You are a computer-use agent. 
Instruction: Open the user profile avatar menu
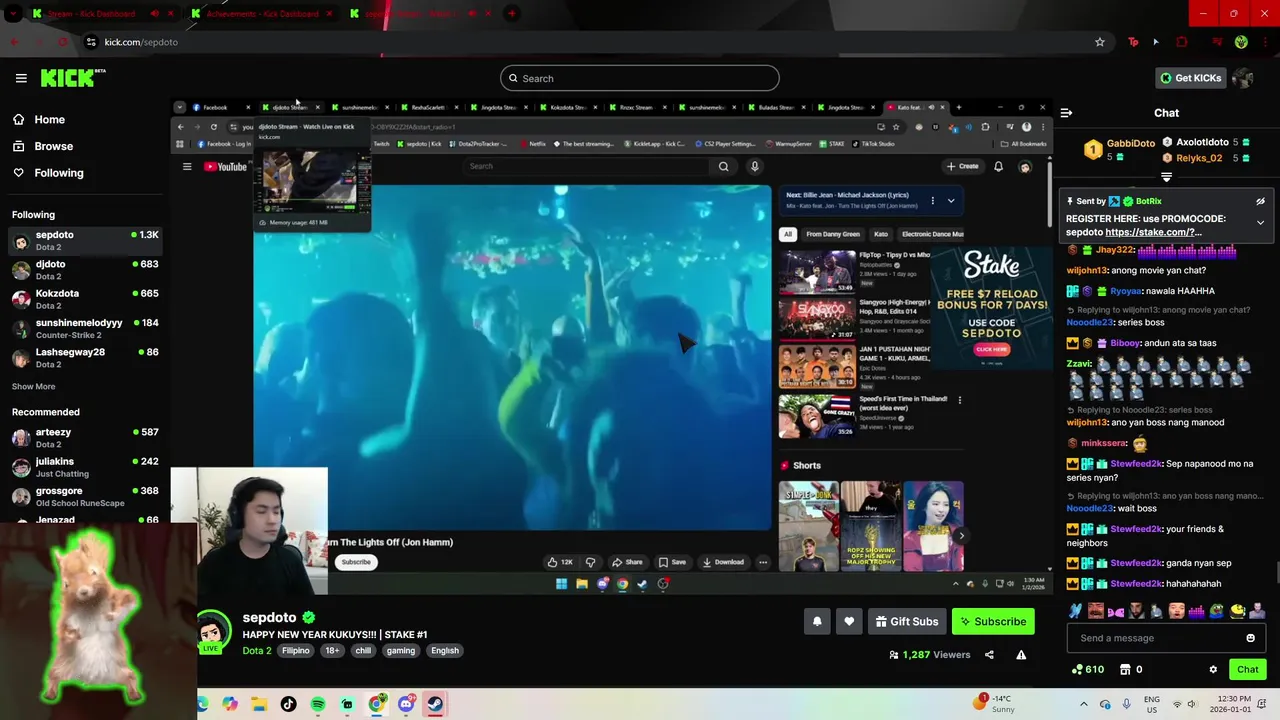[x=1243, y=78]
